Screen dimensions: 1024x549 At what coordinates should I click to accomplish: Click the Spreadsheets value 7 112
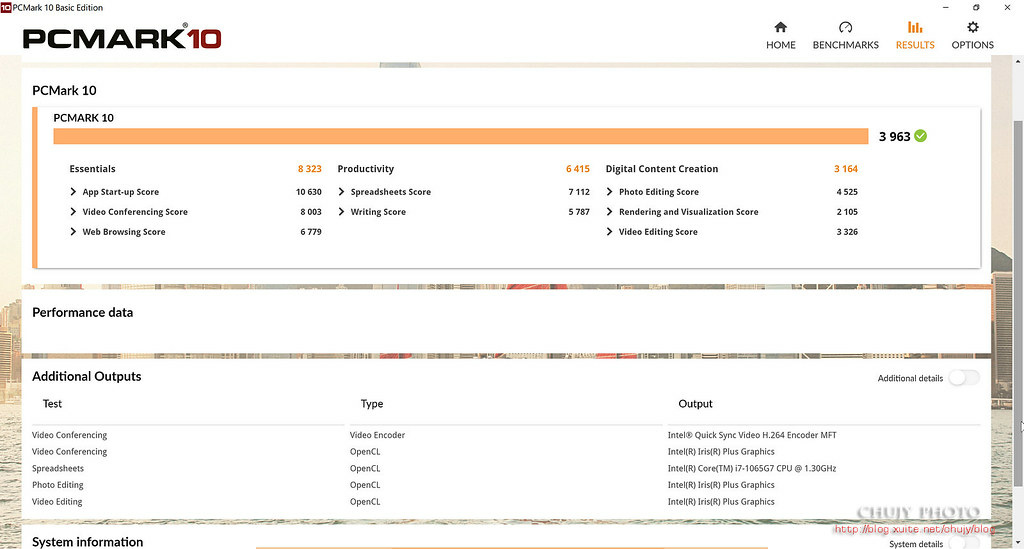(579, 192)
